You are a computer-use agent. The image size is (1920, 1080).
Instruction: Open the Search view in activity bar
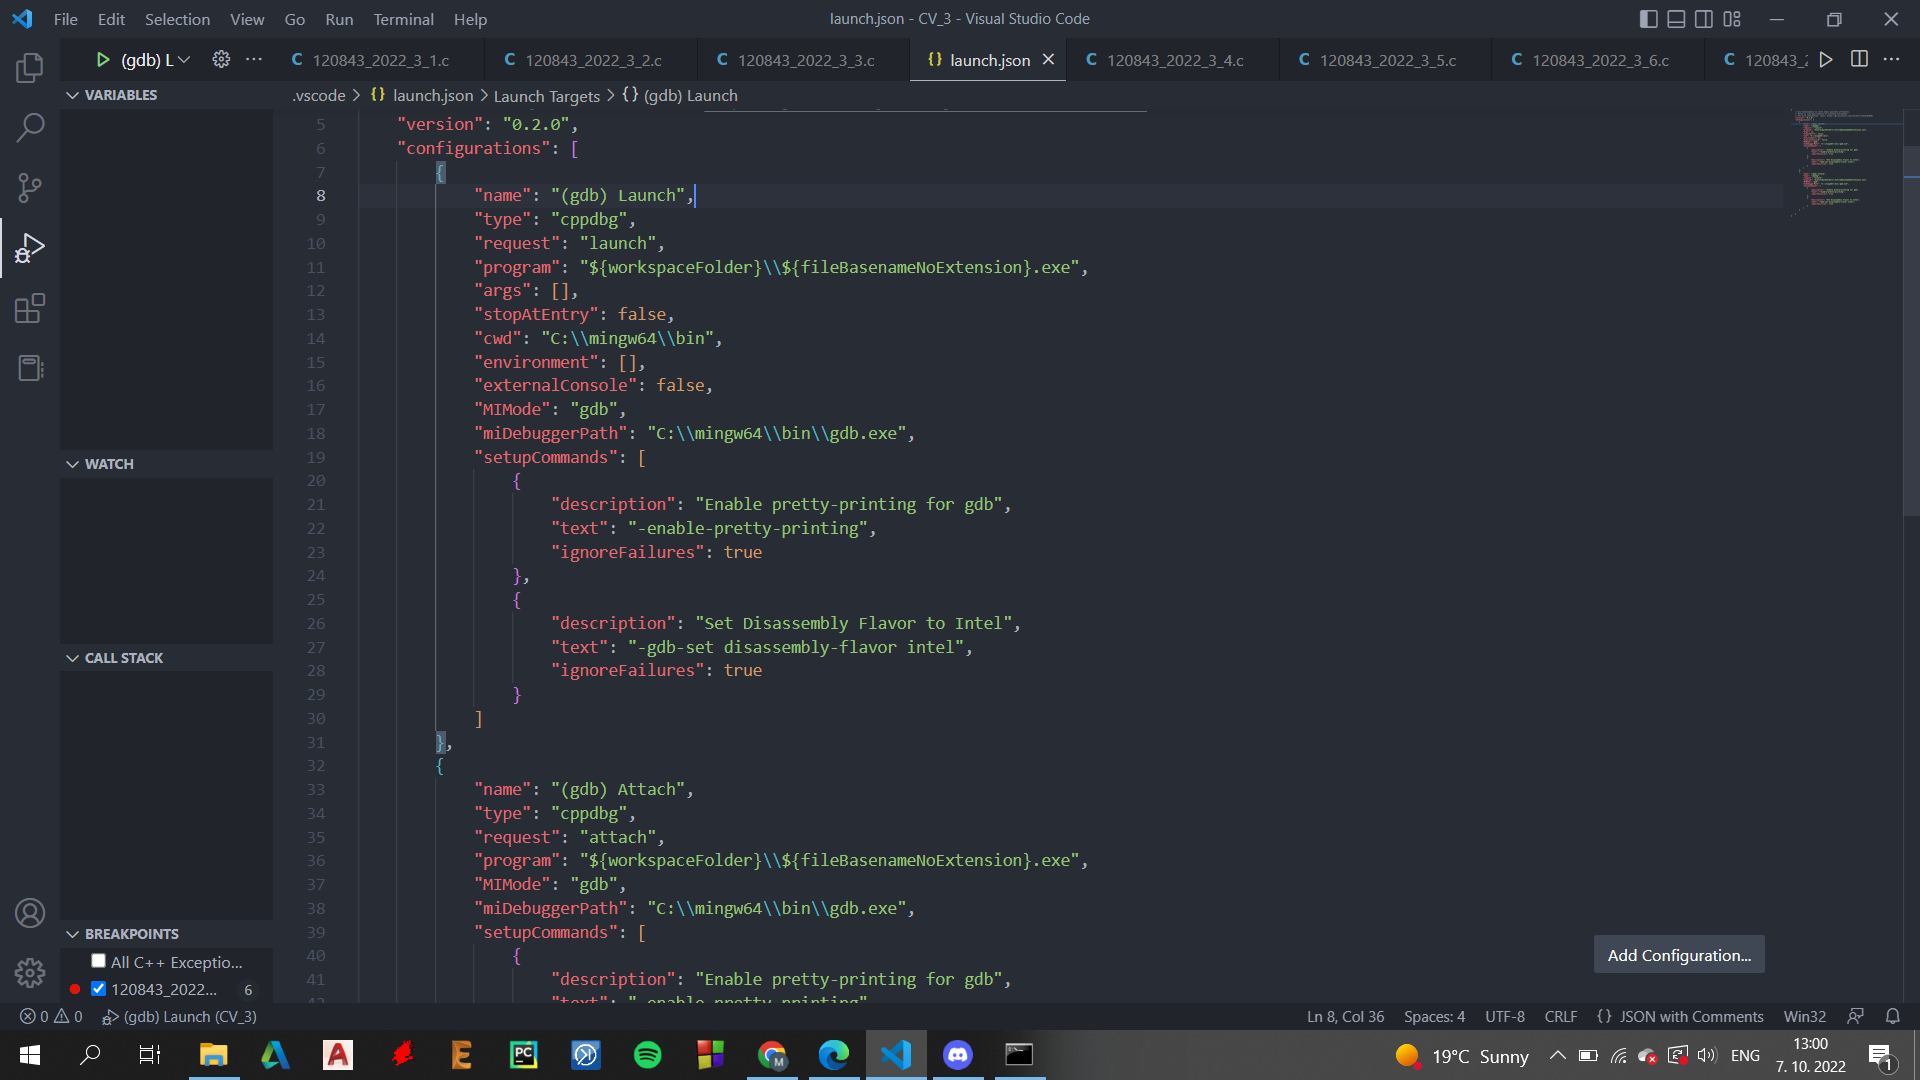(x=30, y=128)
